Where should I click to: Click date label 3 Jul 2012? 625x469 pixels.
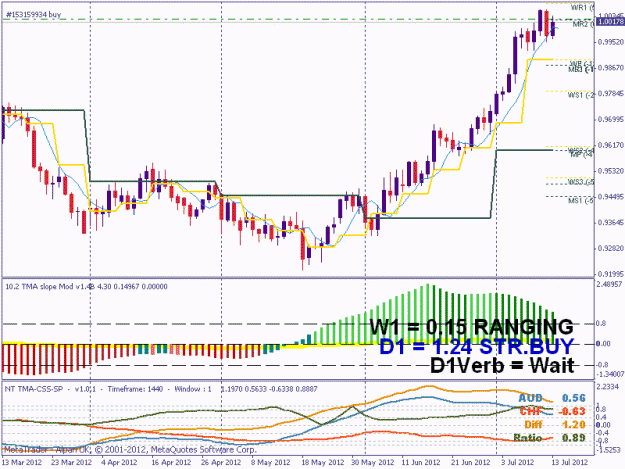tap(517, 462)
